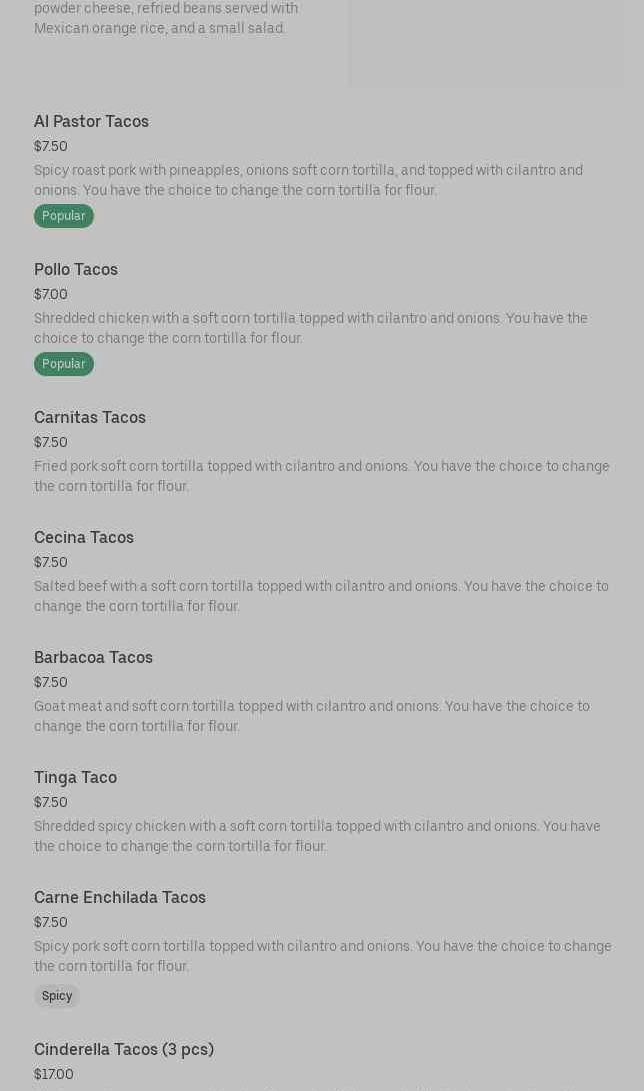Click the shredded spicy chicken Tinga description

pyautogui.click(x=317, y=837)
